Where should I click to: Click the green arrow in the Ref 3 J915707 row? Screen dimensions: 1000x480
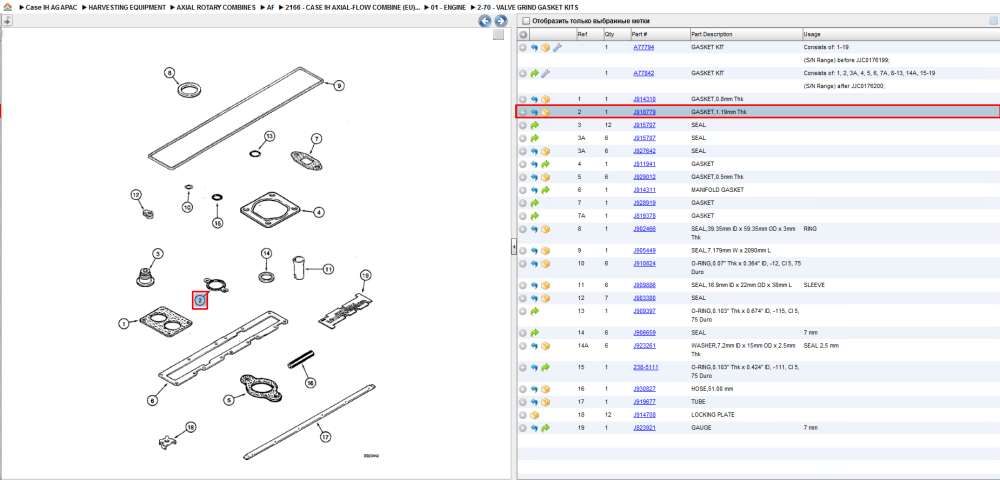pyautogui.click(x=534, y=126)
